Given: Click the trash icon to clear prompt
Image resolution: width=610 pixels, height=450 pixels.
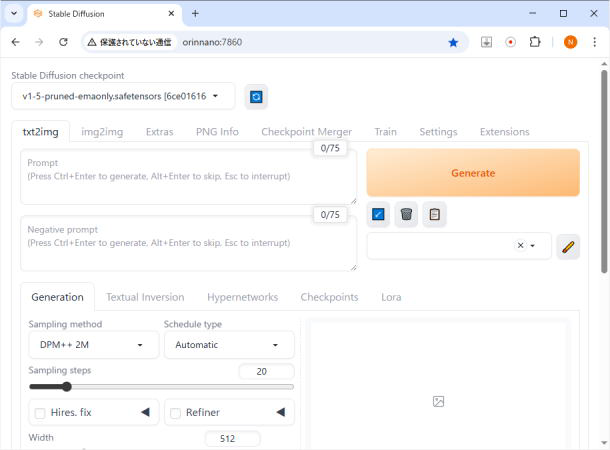Looking at the screenshot, I should tap(406, 214).
